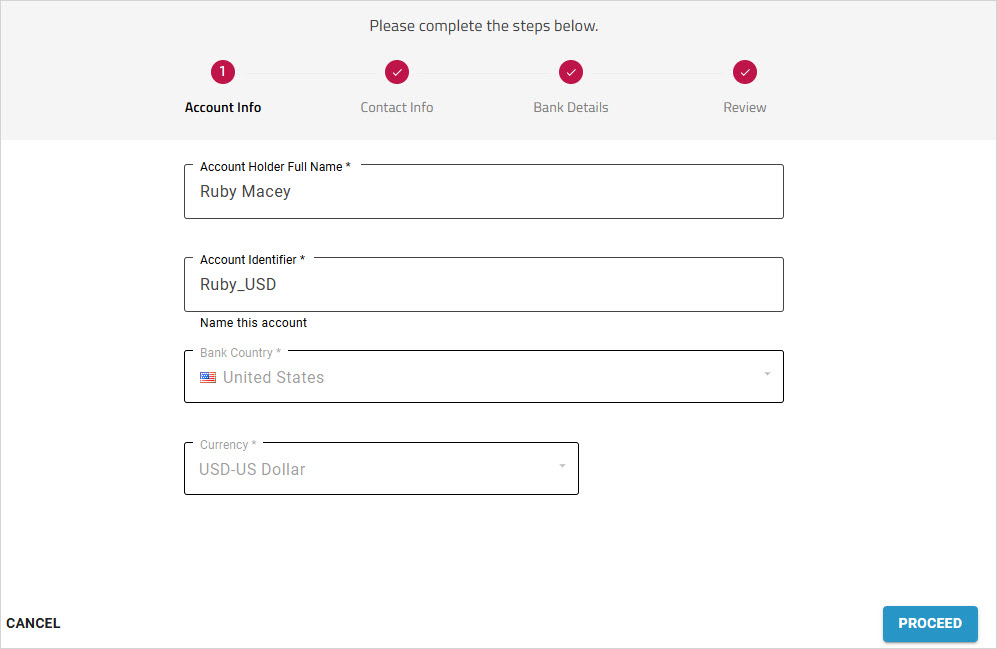Click the United States flag icon
This screenshot has width=997, height=649.
(x=207, y=377)
